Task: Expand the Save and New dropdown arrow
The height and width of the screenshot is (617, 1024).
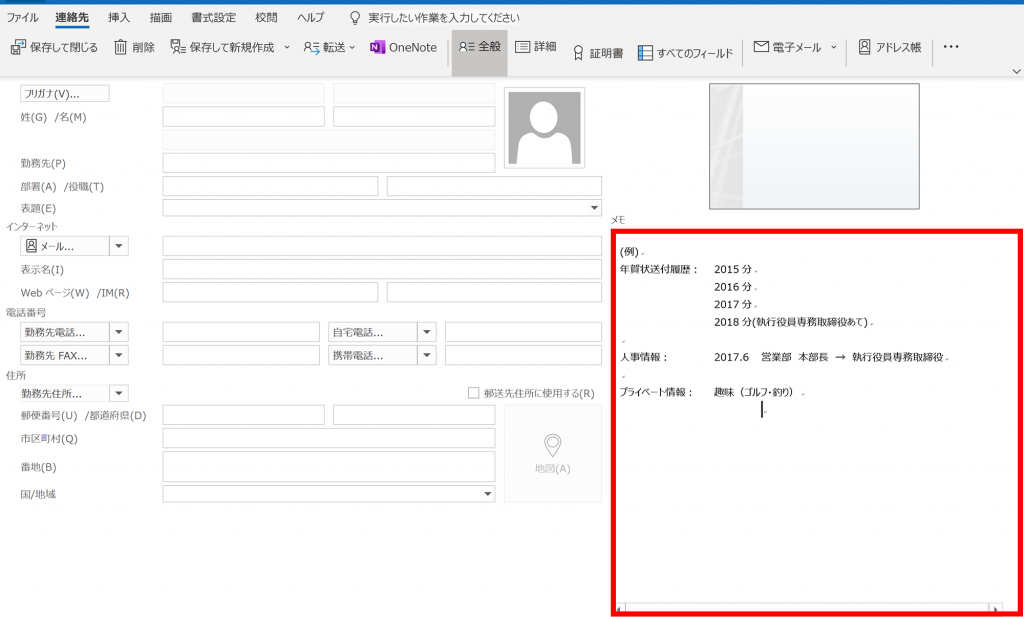Action: pyautogui.click(x=287, y=47)
